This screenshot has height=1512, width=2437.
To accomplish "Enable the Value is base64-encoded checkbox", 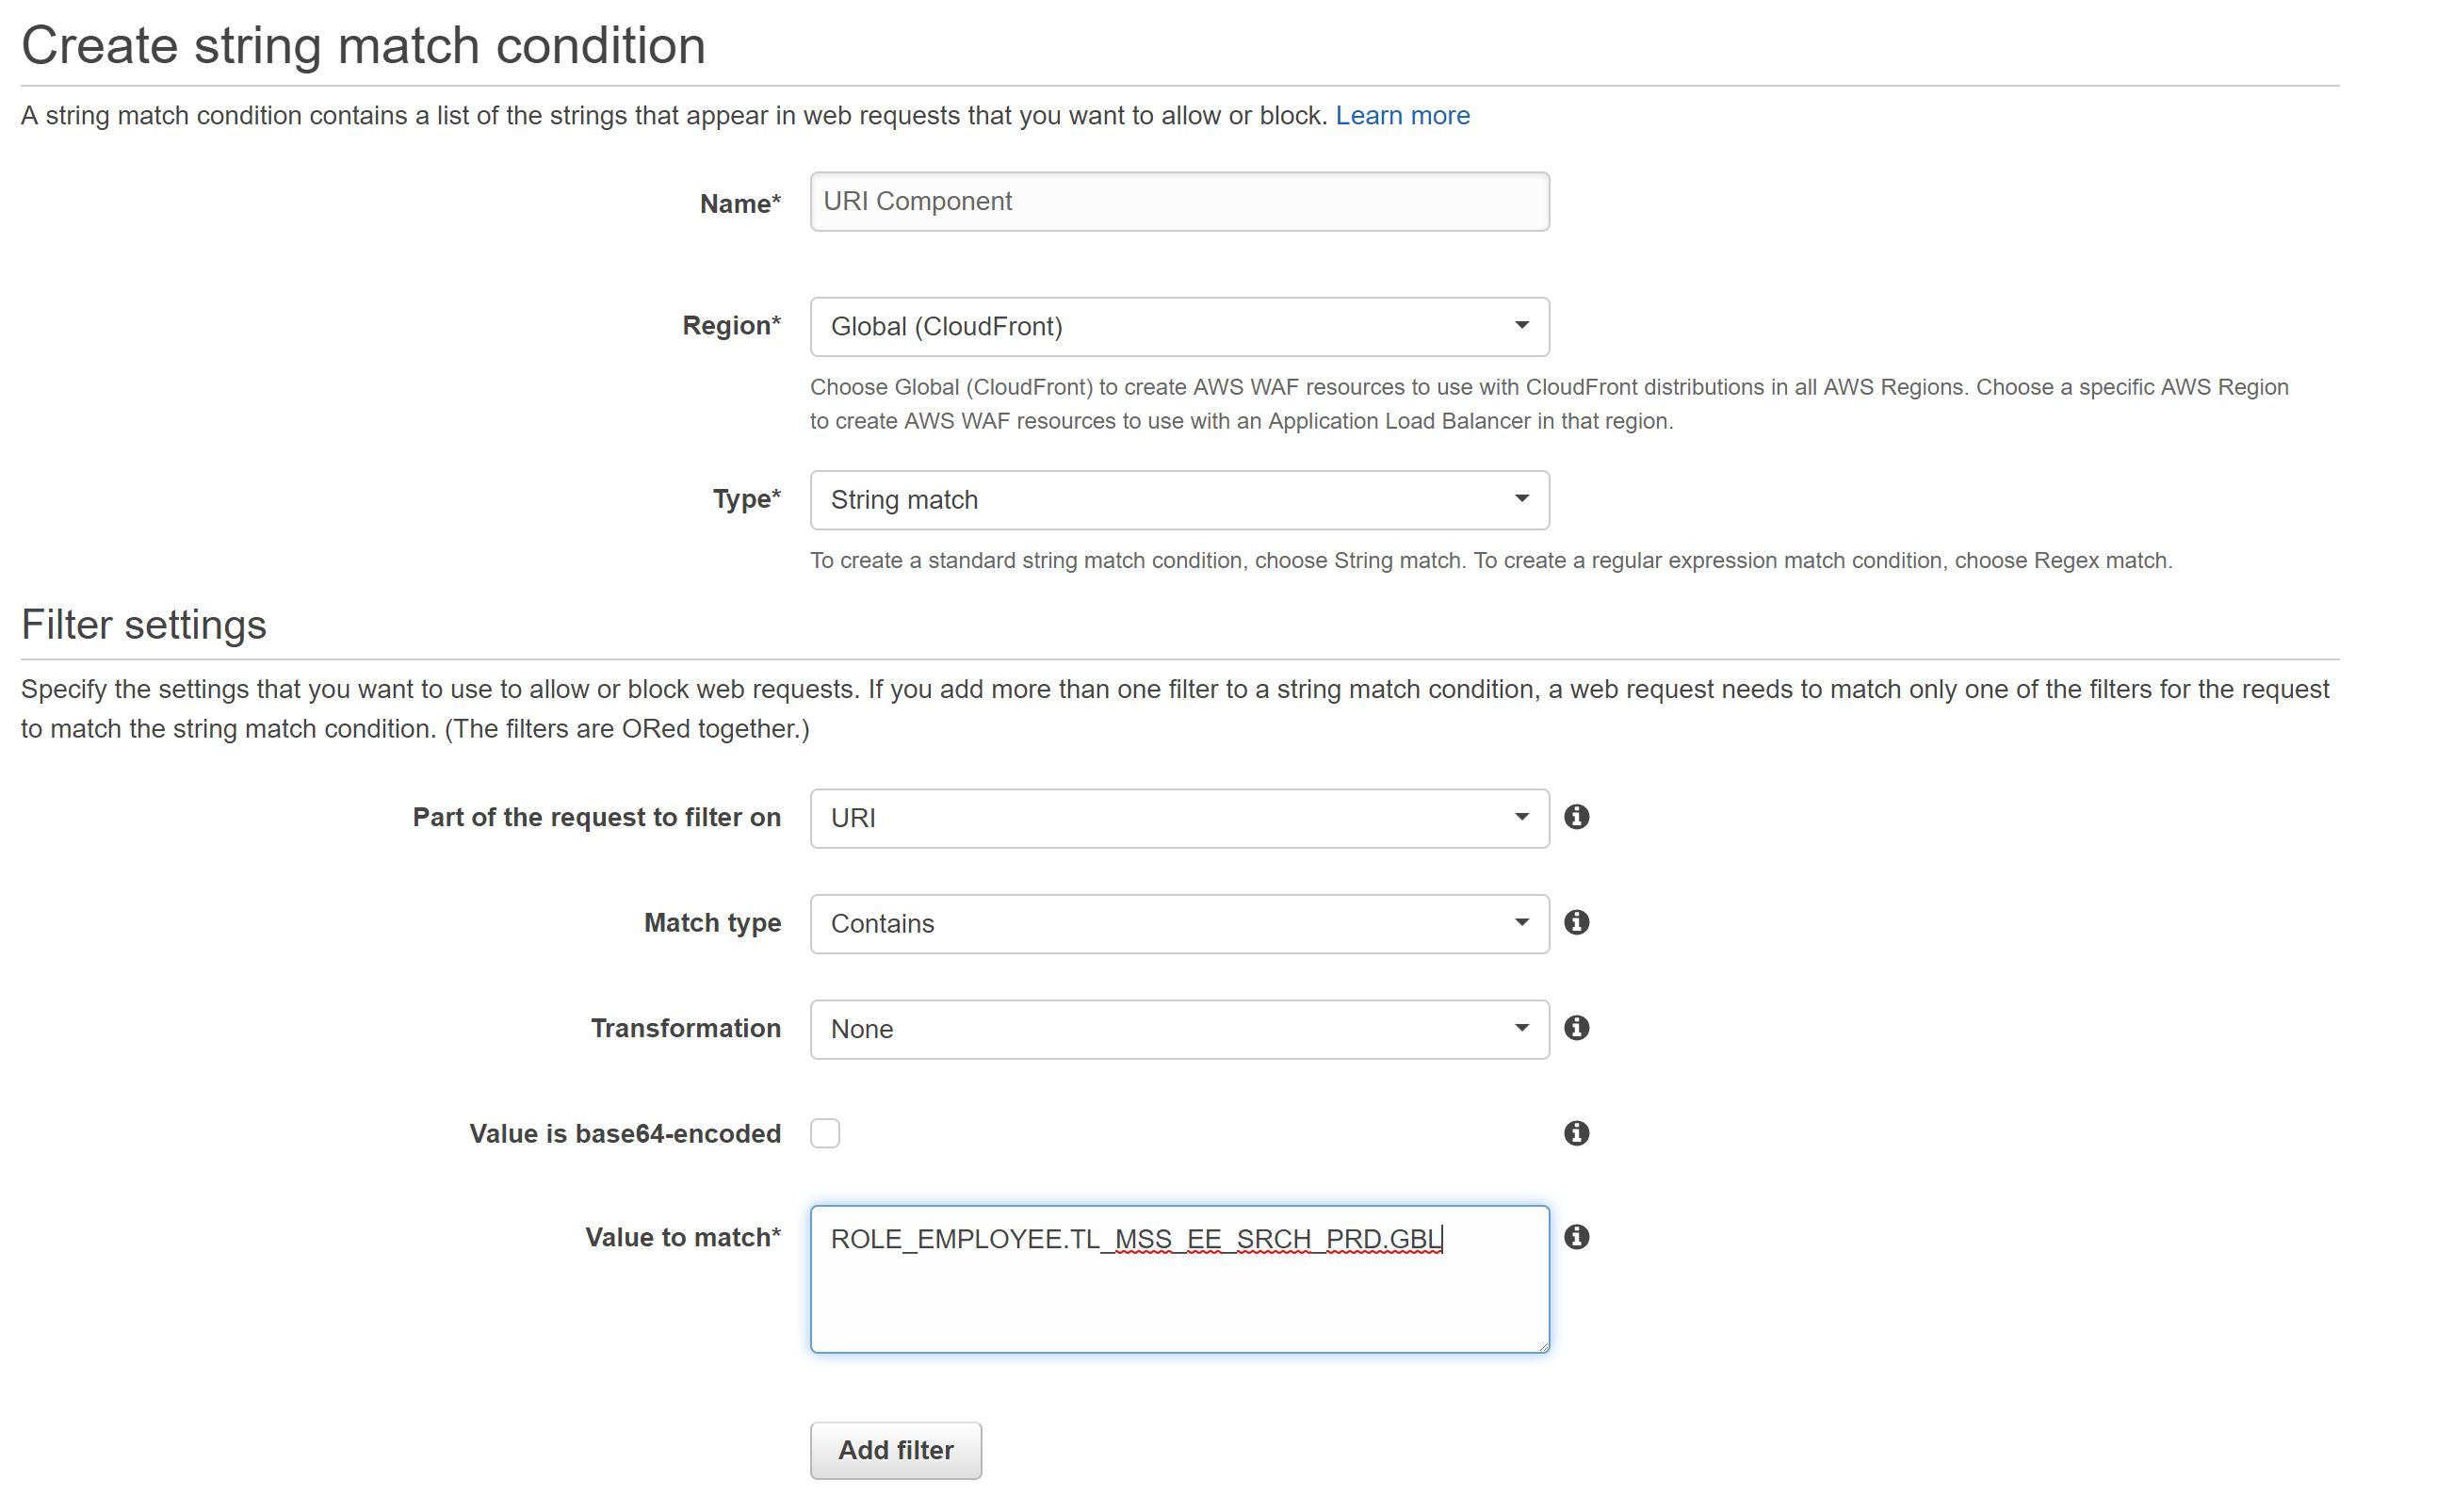I will pos(825,1133).
